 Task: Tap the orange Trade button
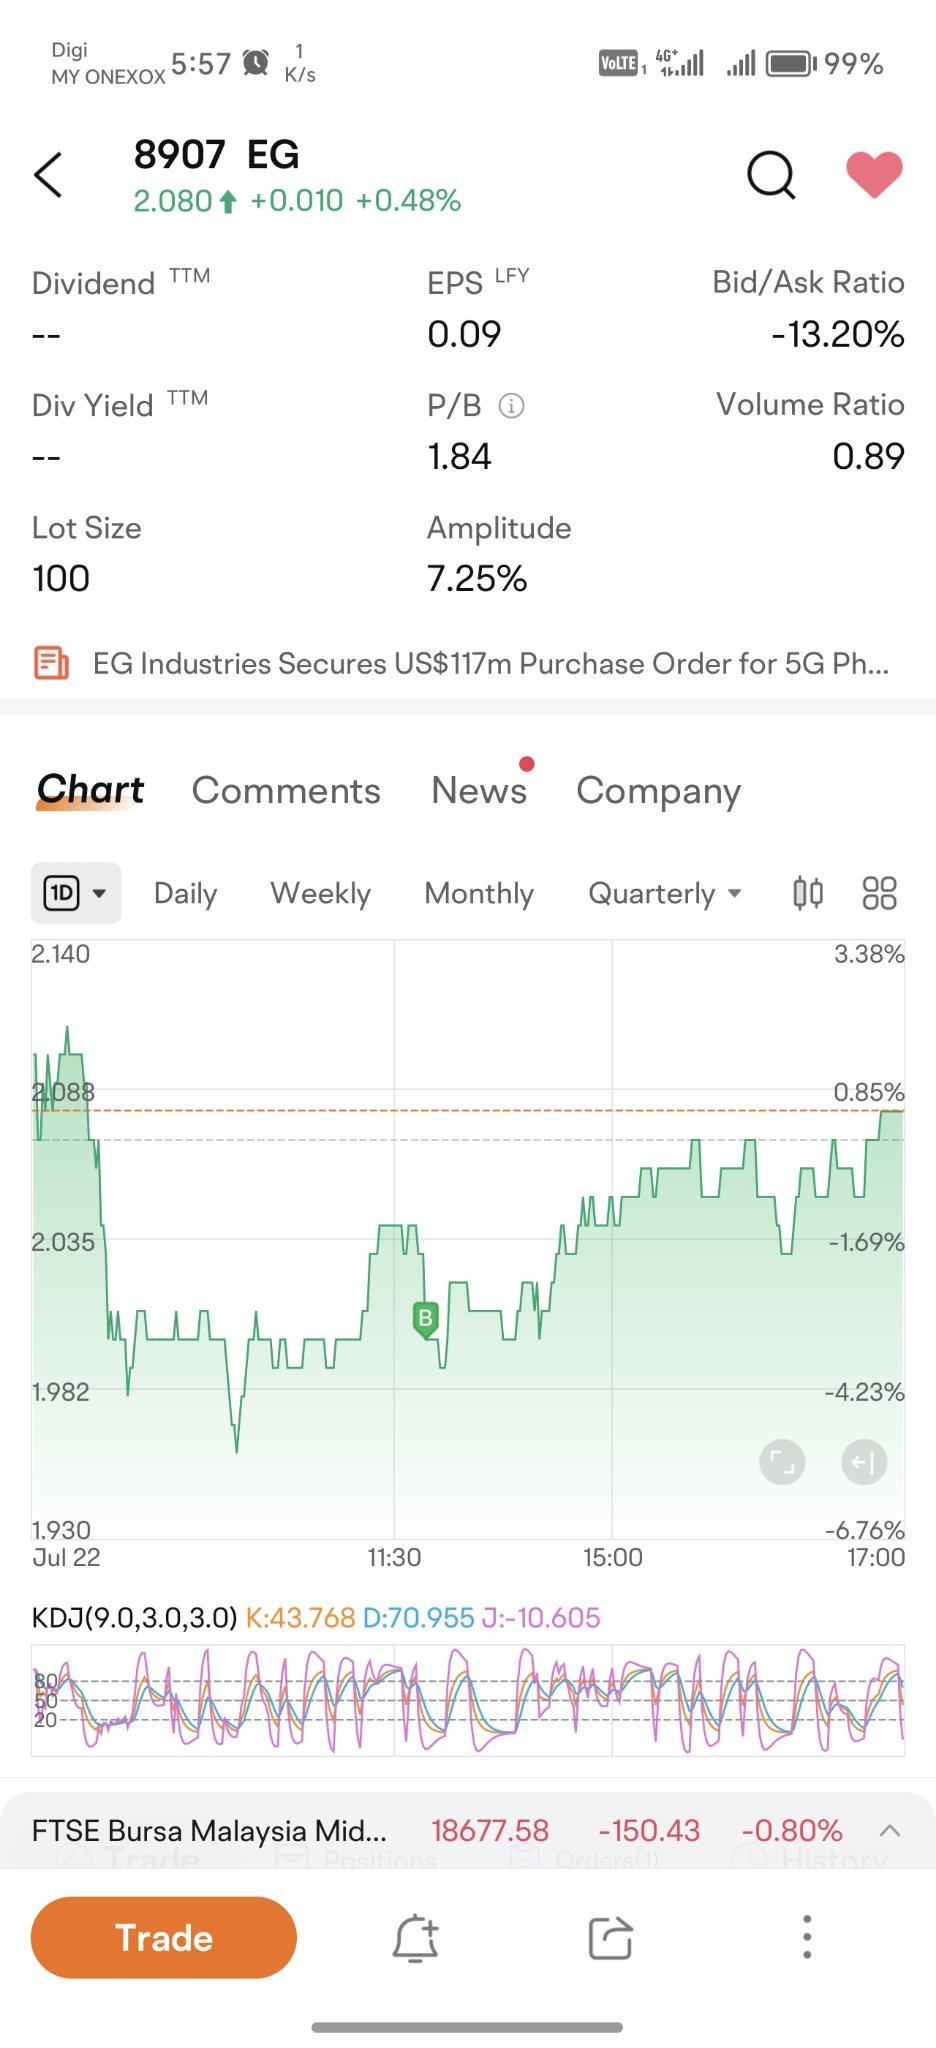164,1937
